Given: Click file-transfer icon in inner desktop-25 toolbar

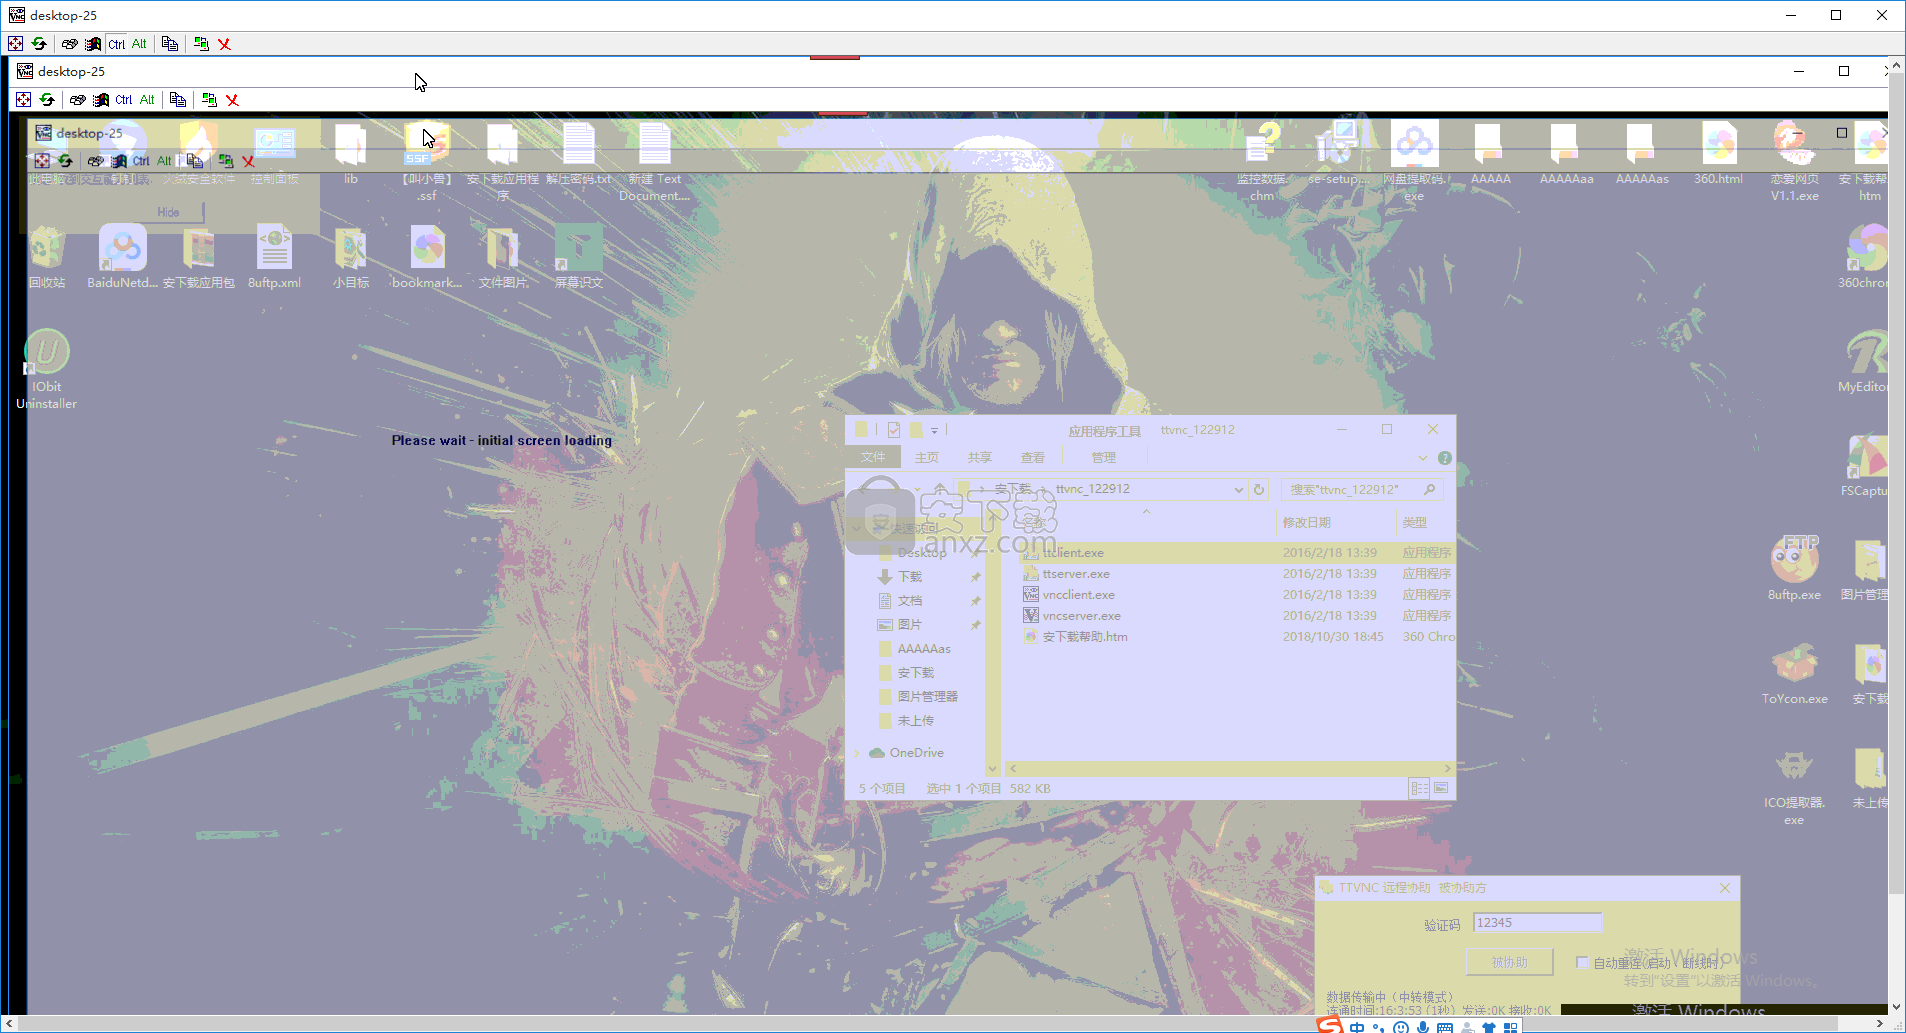Looking at the screenshot, I should click(x=178, y=100).
